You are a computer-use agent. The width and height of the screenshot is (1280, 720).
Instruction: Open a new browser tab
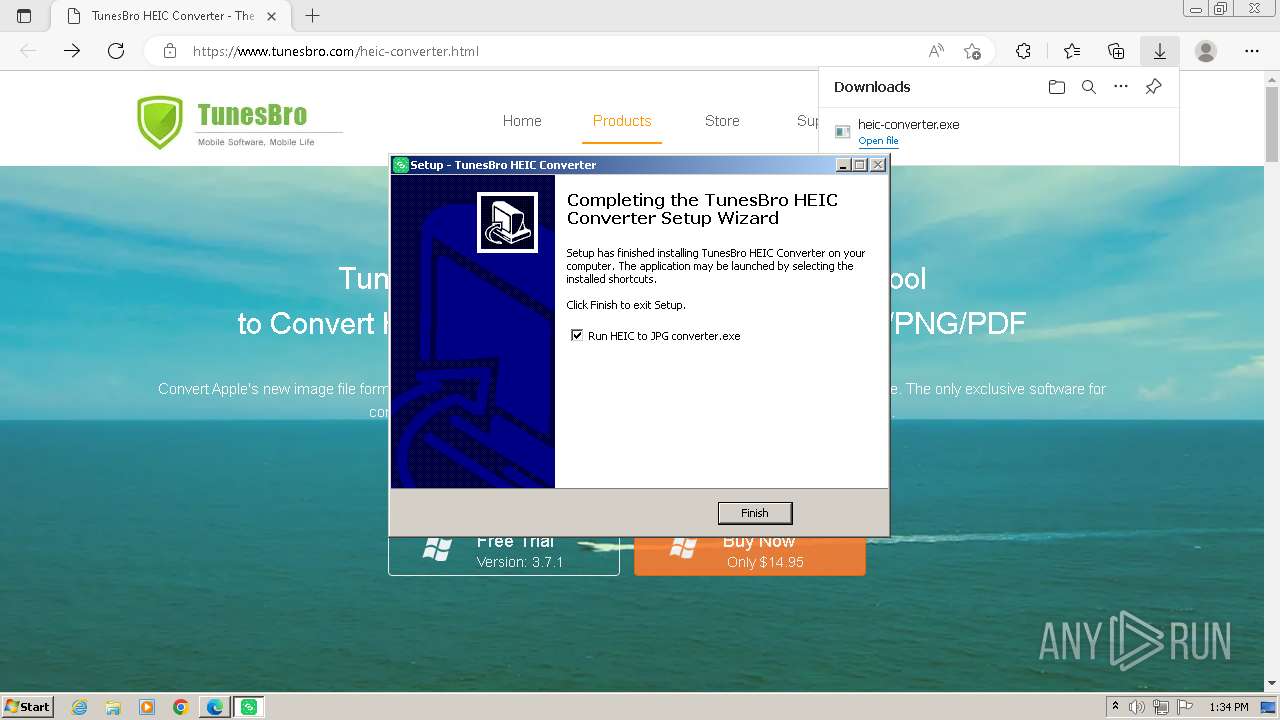click(312, 16)
